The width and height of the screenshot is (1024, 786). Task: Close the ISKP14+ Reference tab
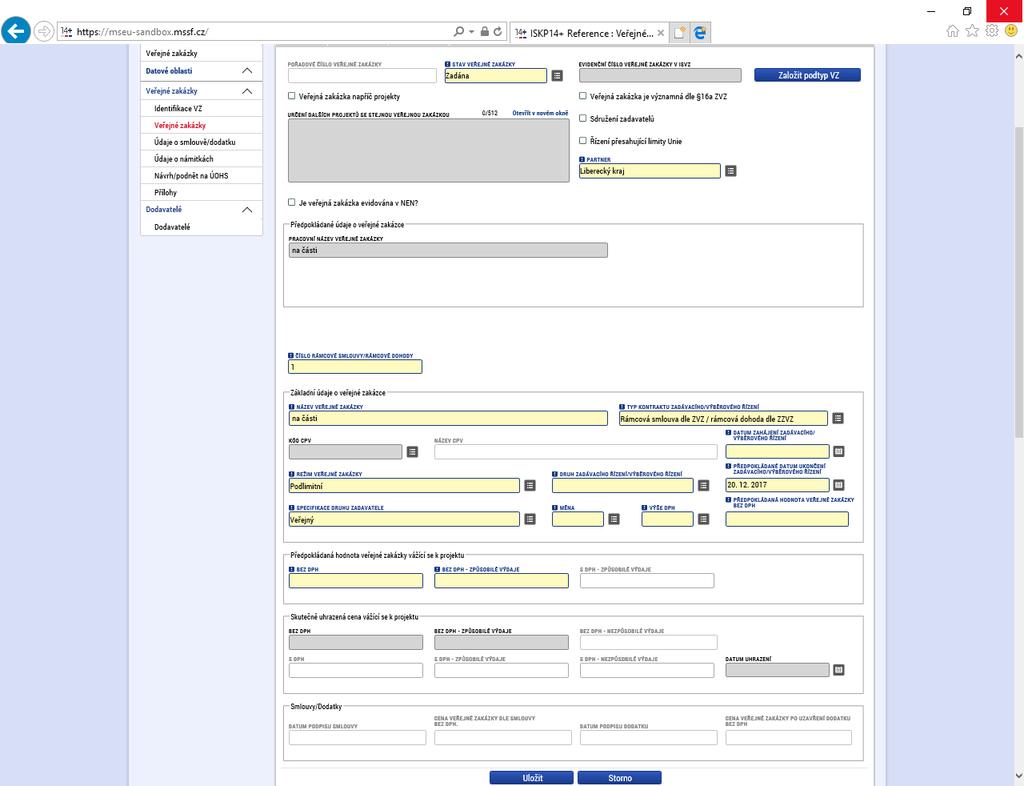(x=661, y=33)
